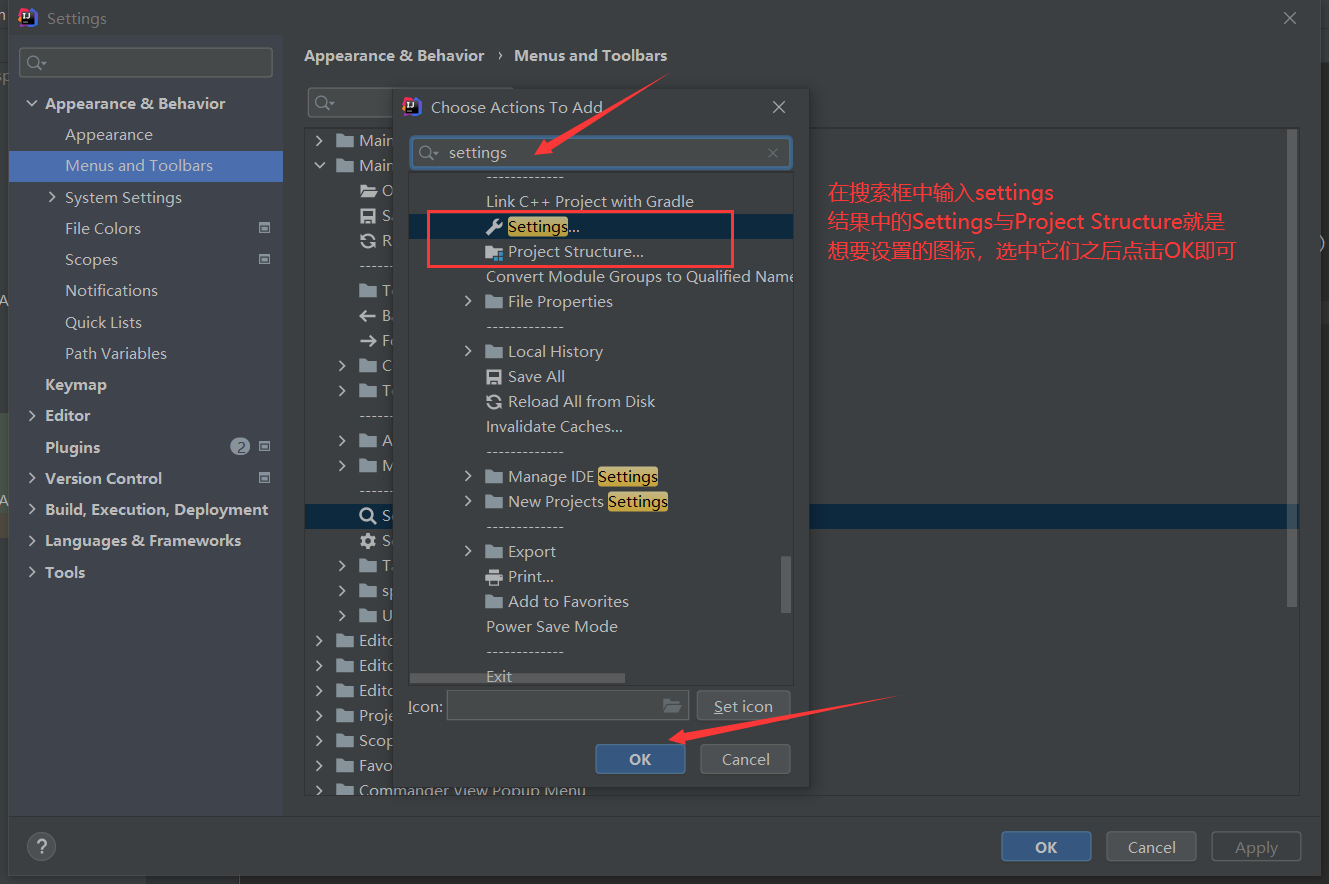The image size is (1329, 884).
Task: Select the magnifier icon row in the background menu tree
Action: coord(368,516)
